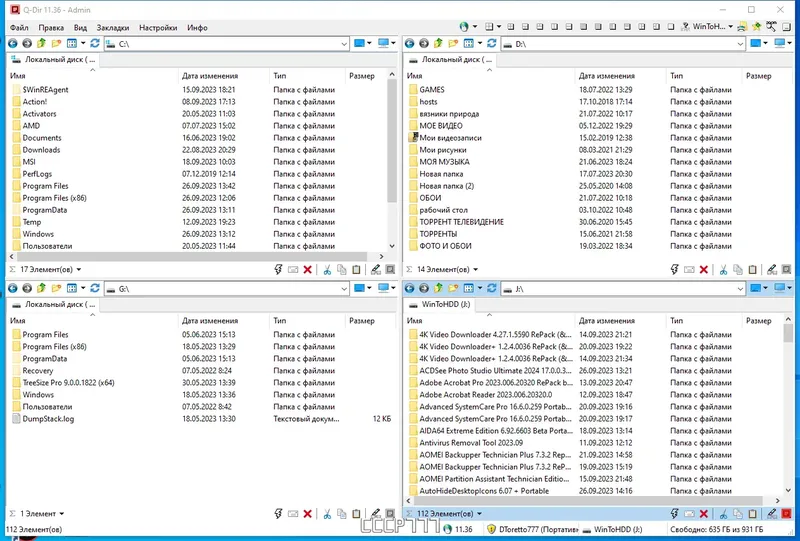Delete selection with red X in C:\ pane
This screenshot has height=541, width=800.
307,269
